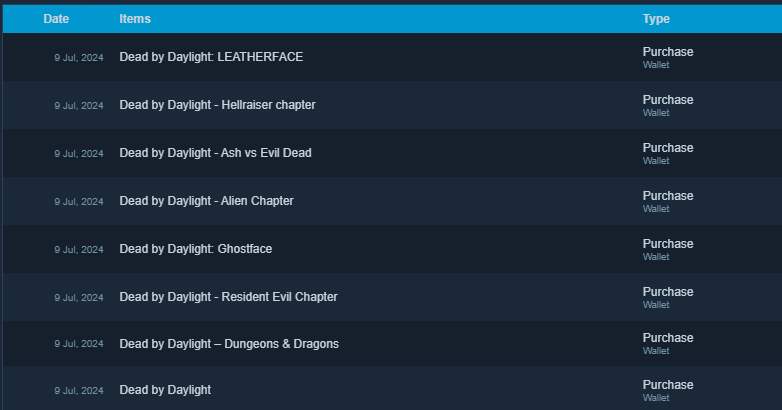Click the Items column header
The image size is (782, 410).
point(135,19)
